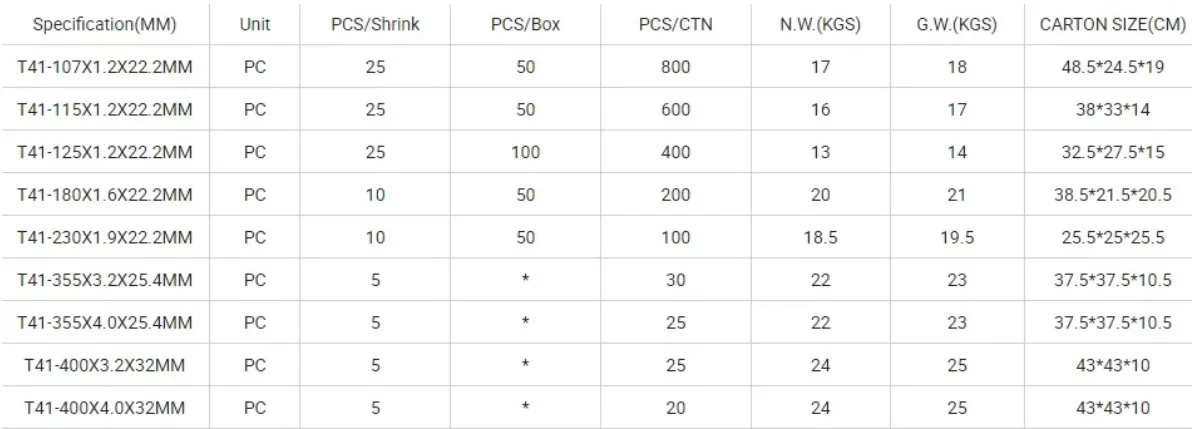Click the T41-125X1.2X22.2MM specification cell

(105, 153)
